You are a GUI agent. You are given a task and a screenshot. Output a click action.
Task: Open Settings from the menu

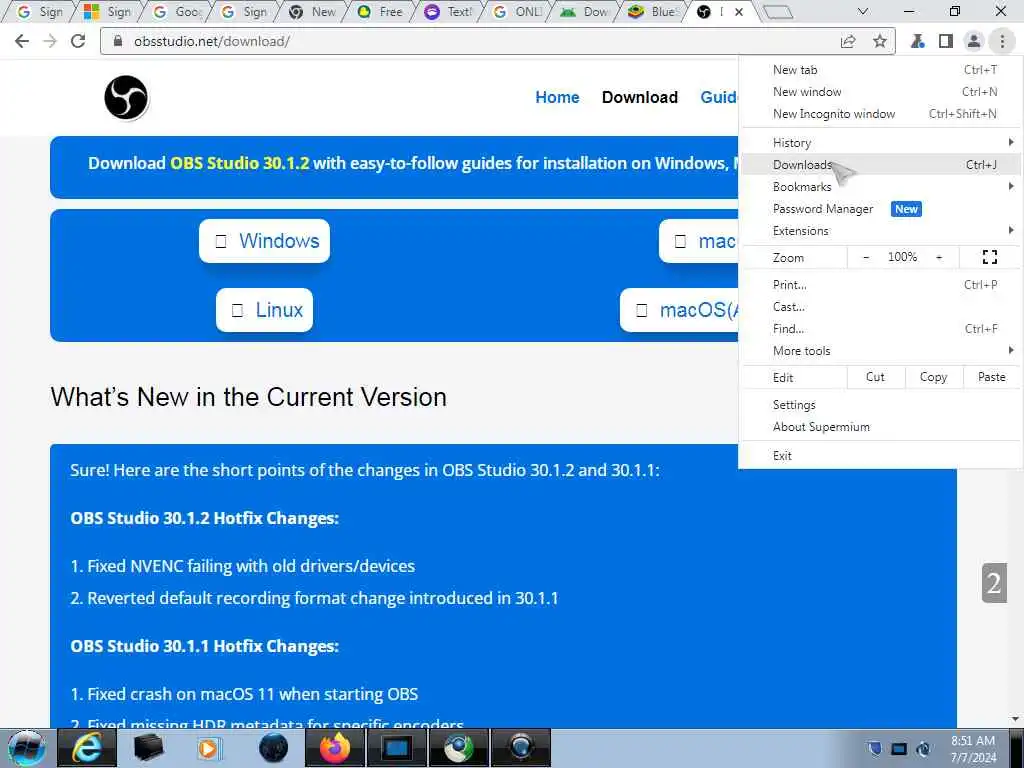(x=880, y=405)
